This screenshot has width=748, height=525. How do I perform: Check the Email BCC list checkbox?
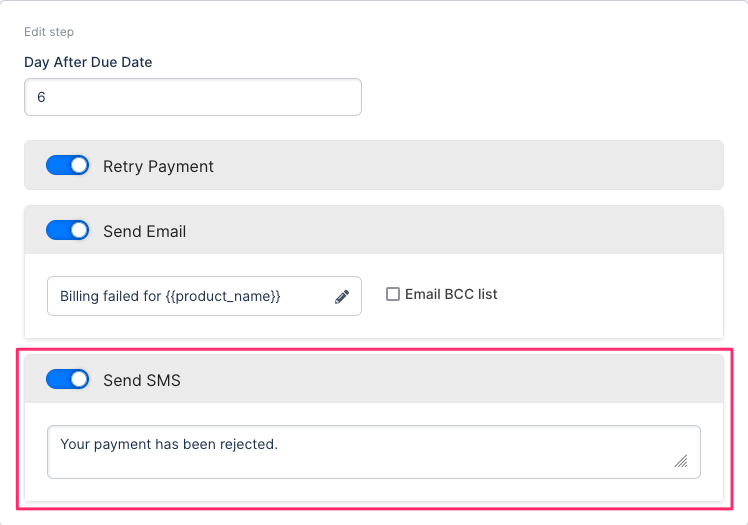click(393, 294)
